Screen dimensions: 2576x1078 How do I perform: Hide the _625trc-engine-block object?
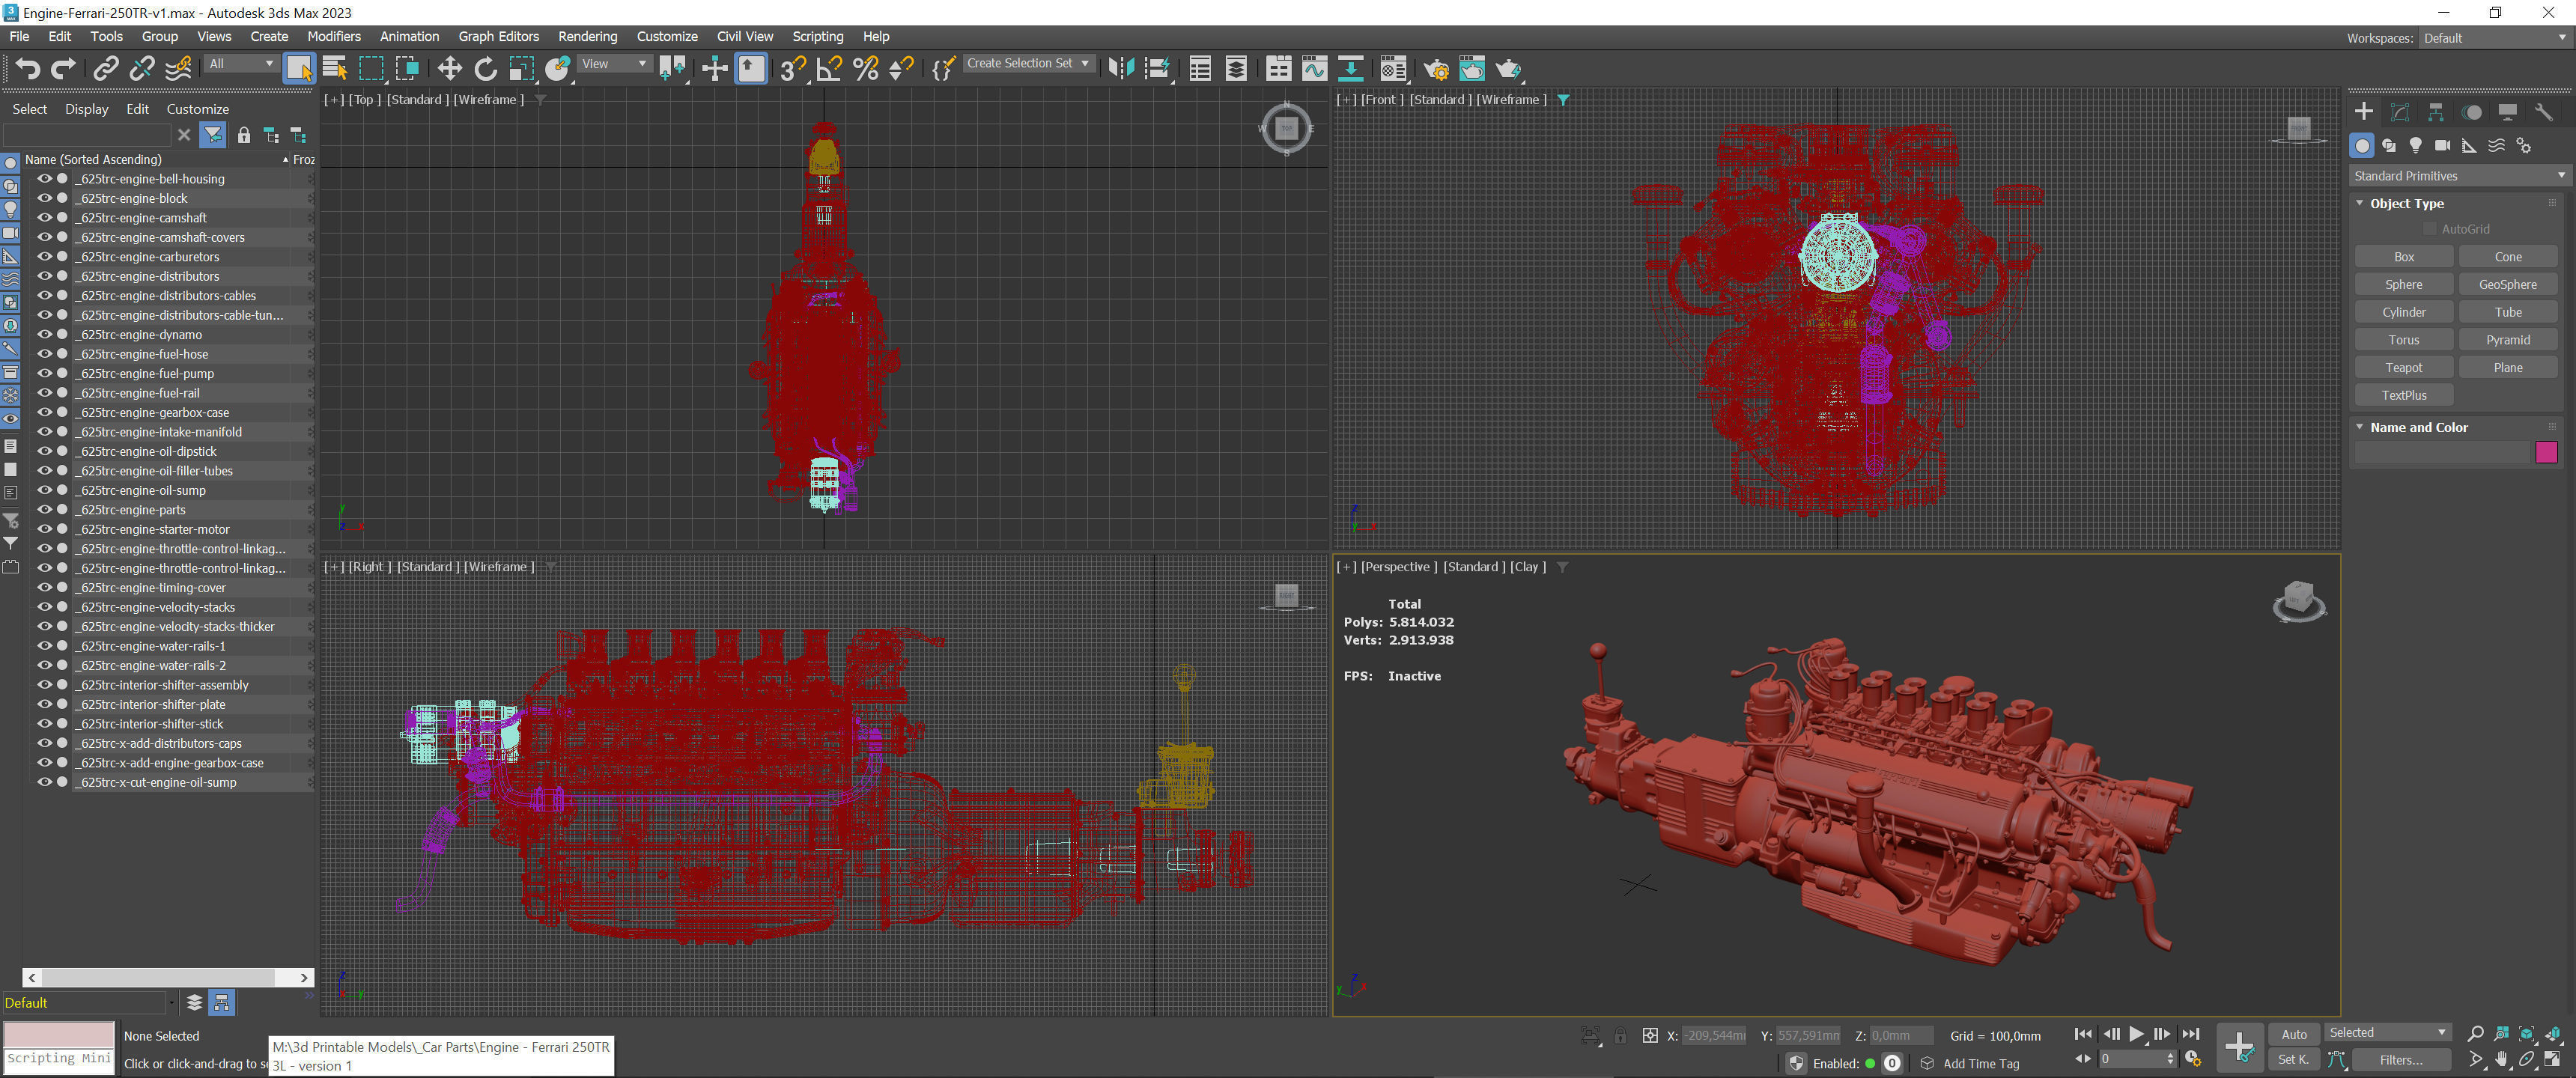tap(44, 198)
